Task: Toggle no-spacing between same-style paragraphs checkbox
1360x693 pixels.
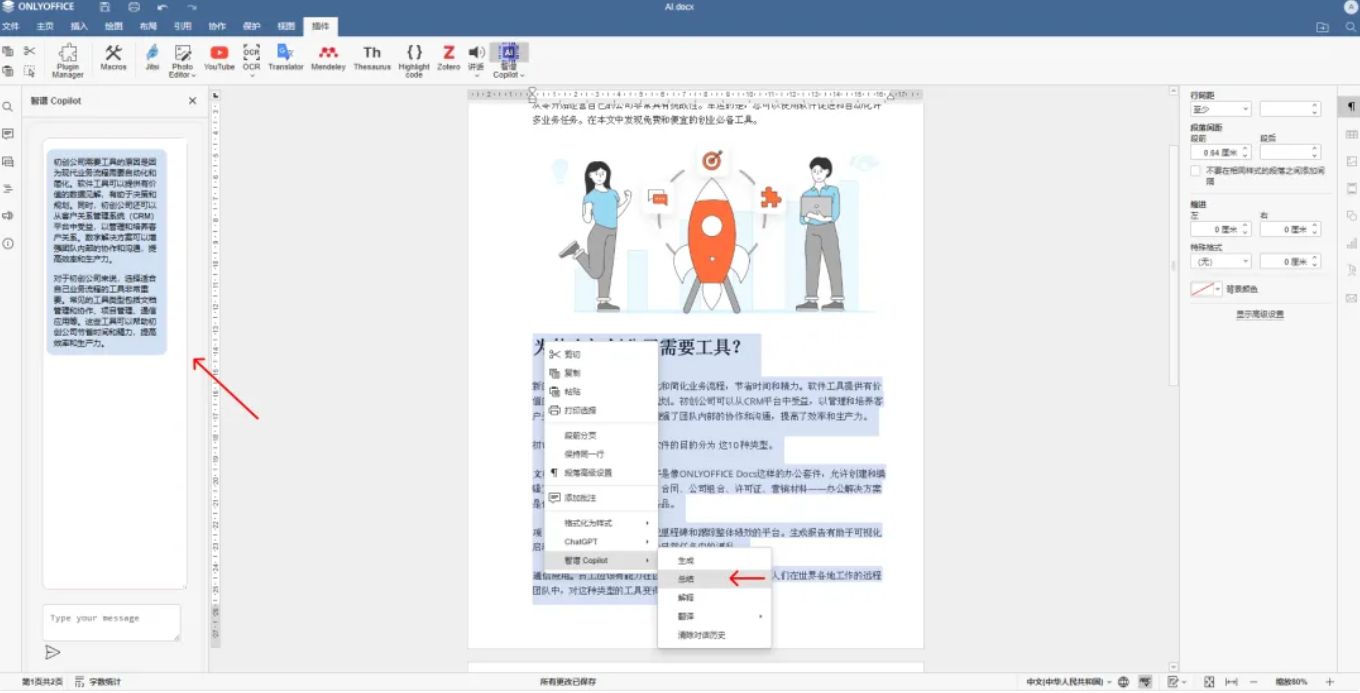Action: (1195, 171)
